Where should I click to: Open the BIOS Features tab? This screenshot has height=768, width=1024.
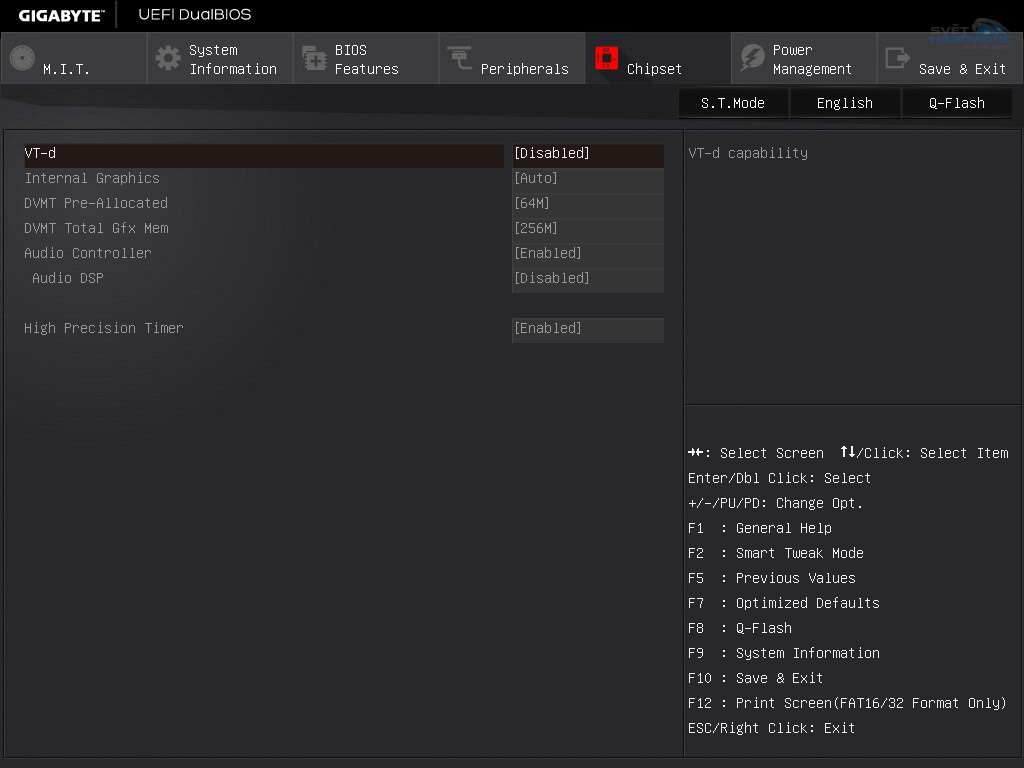point(366,59)
